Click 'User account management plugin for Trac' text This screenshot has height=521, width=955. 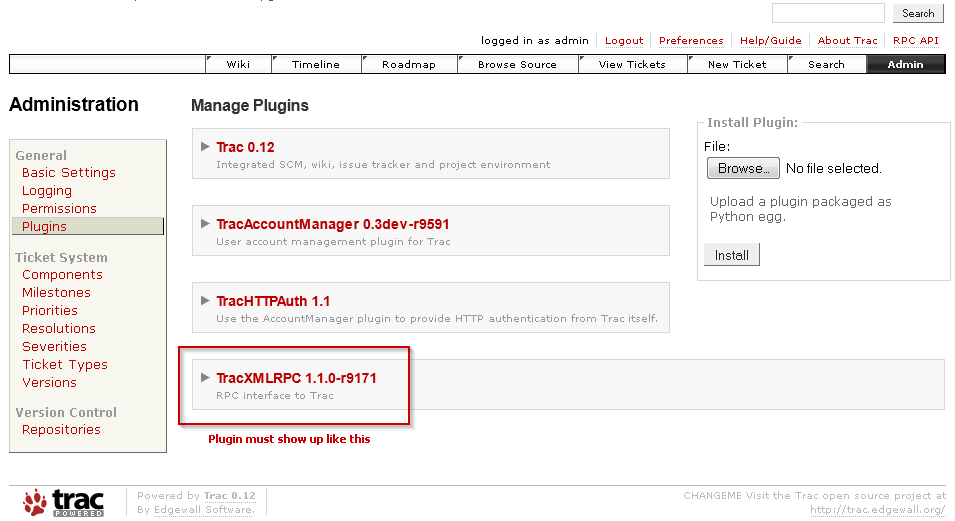pyautogui.click(x=333, y=241)
